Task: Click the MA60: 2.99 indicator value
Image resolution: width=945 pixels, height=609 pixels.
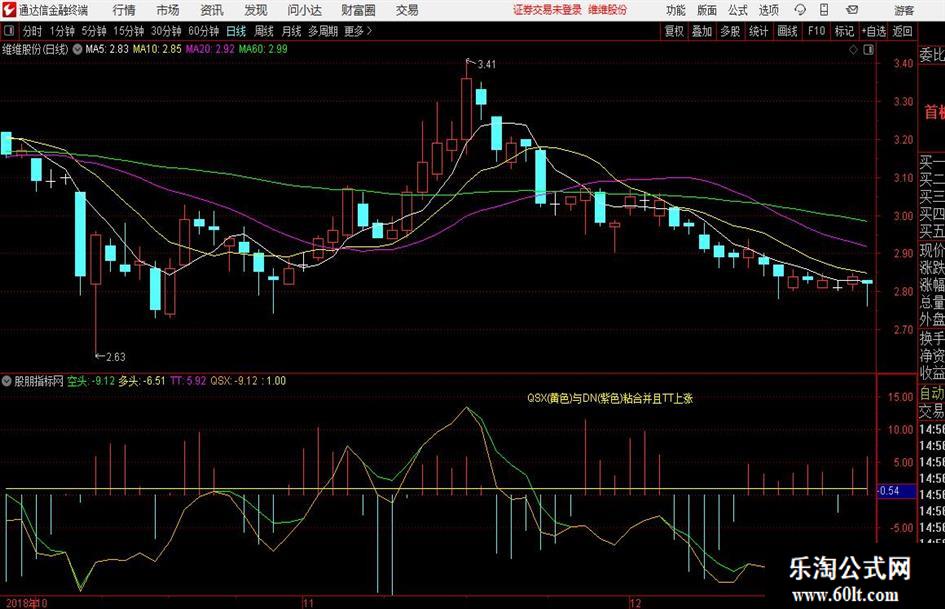Action: (263, 49)
